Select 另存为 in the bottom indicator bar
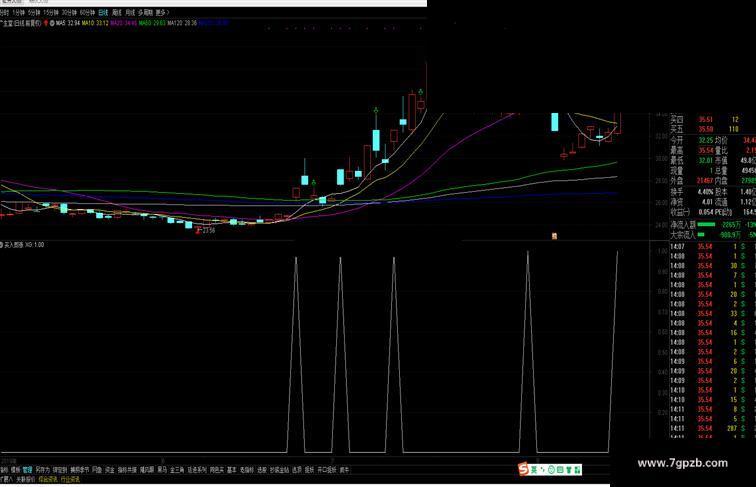Screen dimensions: 756x487 42,470
